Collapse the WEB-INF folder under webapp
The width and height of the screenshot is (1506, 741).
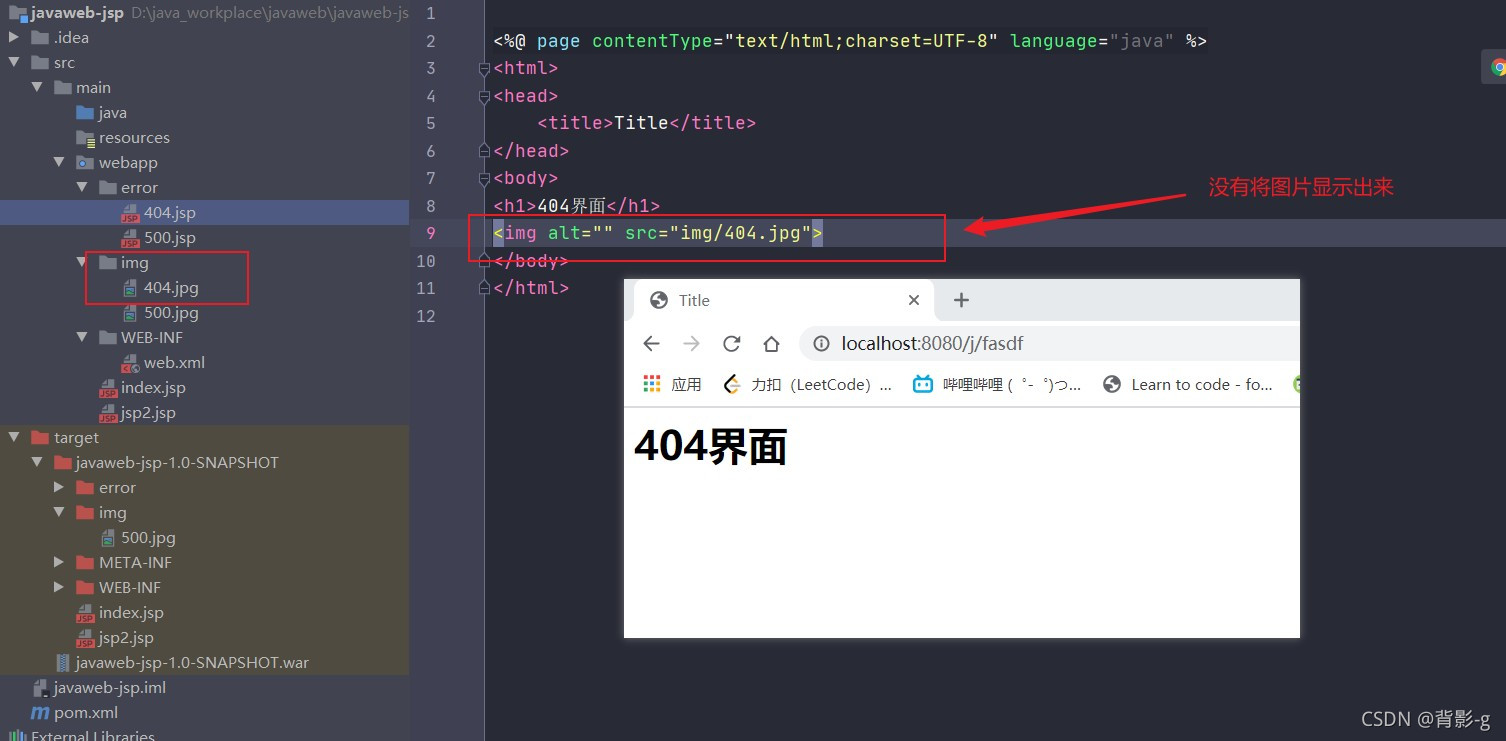pyautogui.click(x=82, y=338)
